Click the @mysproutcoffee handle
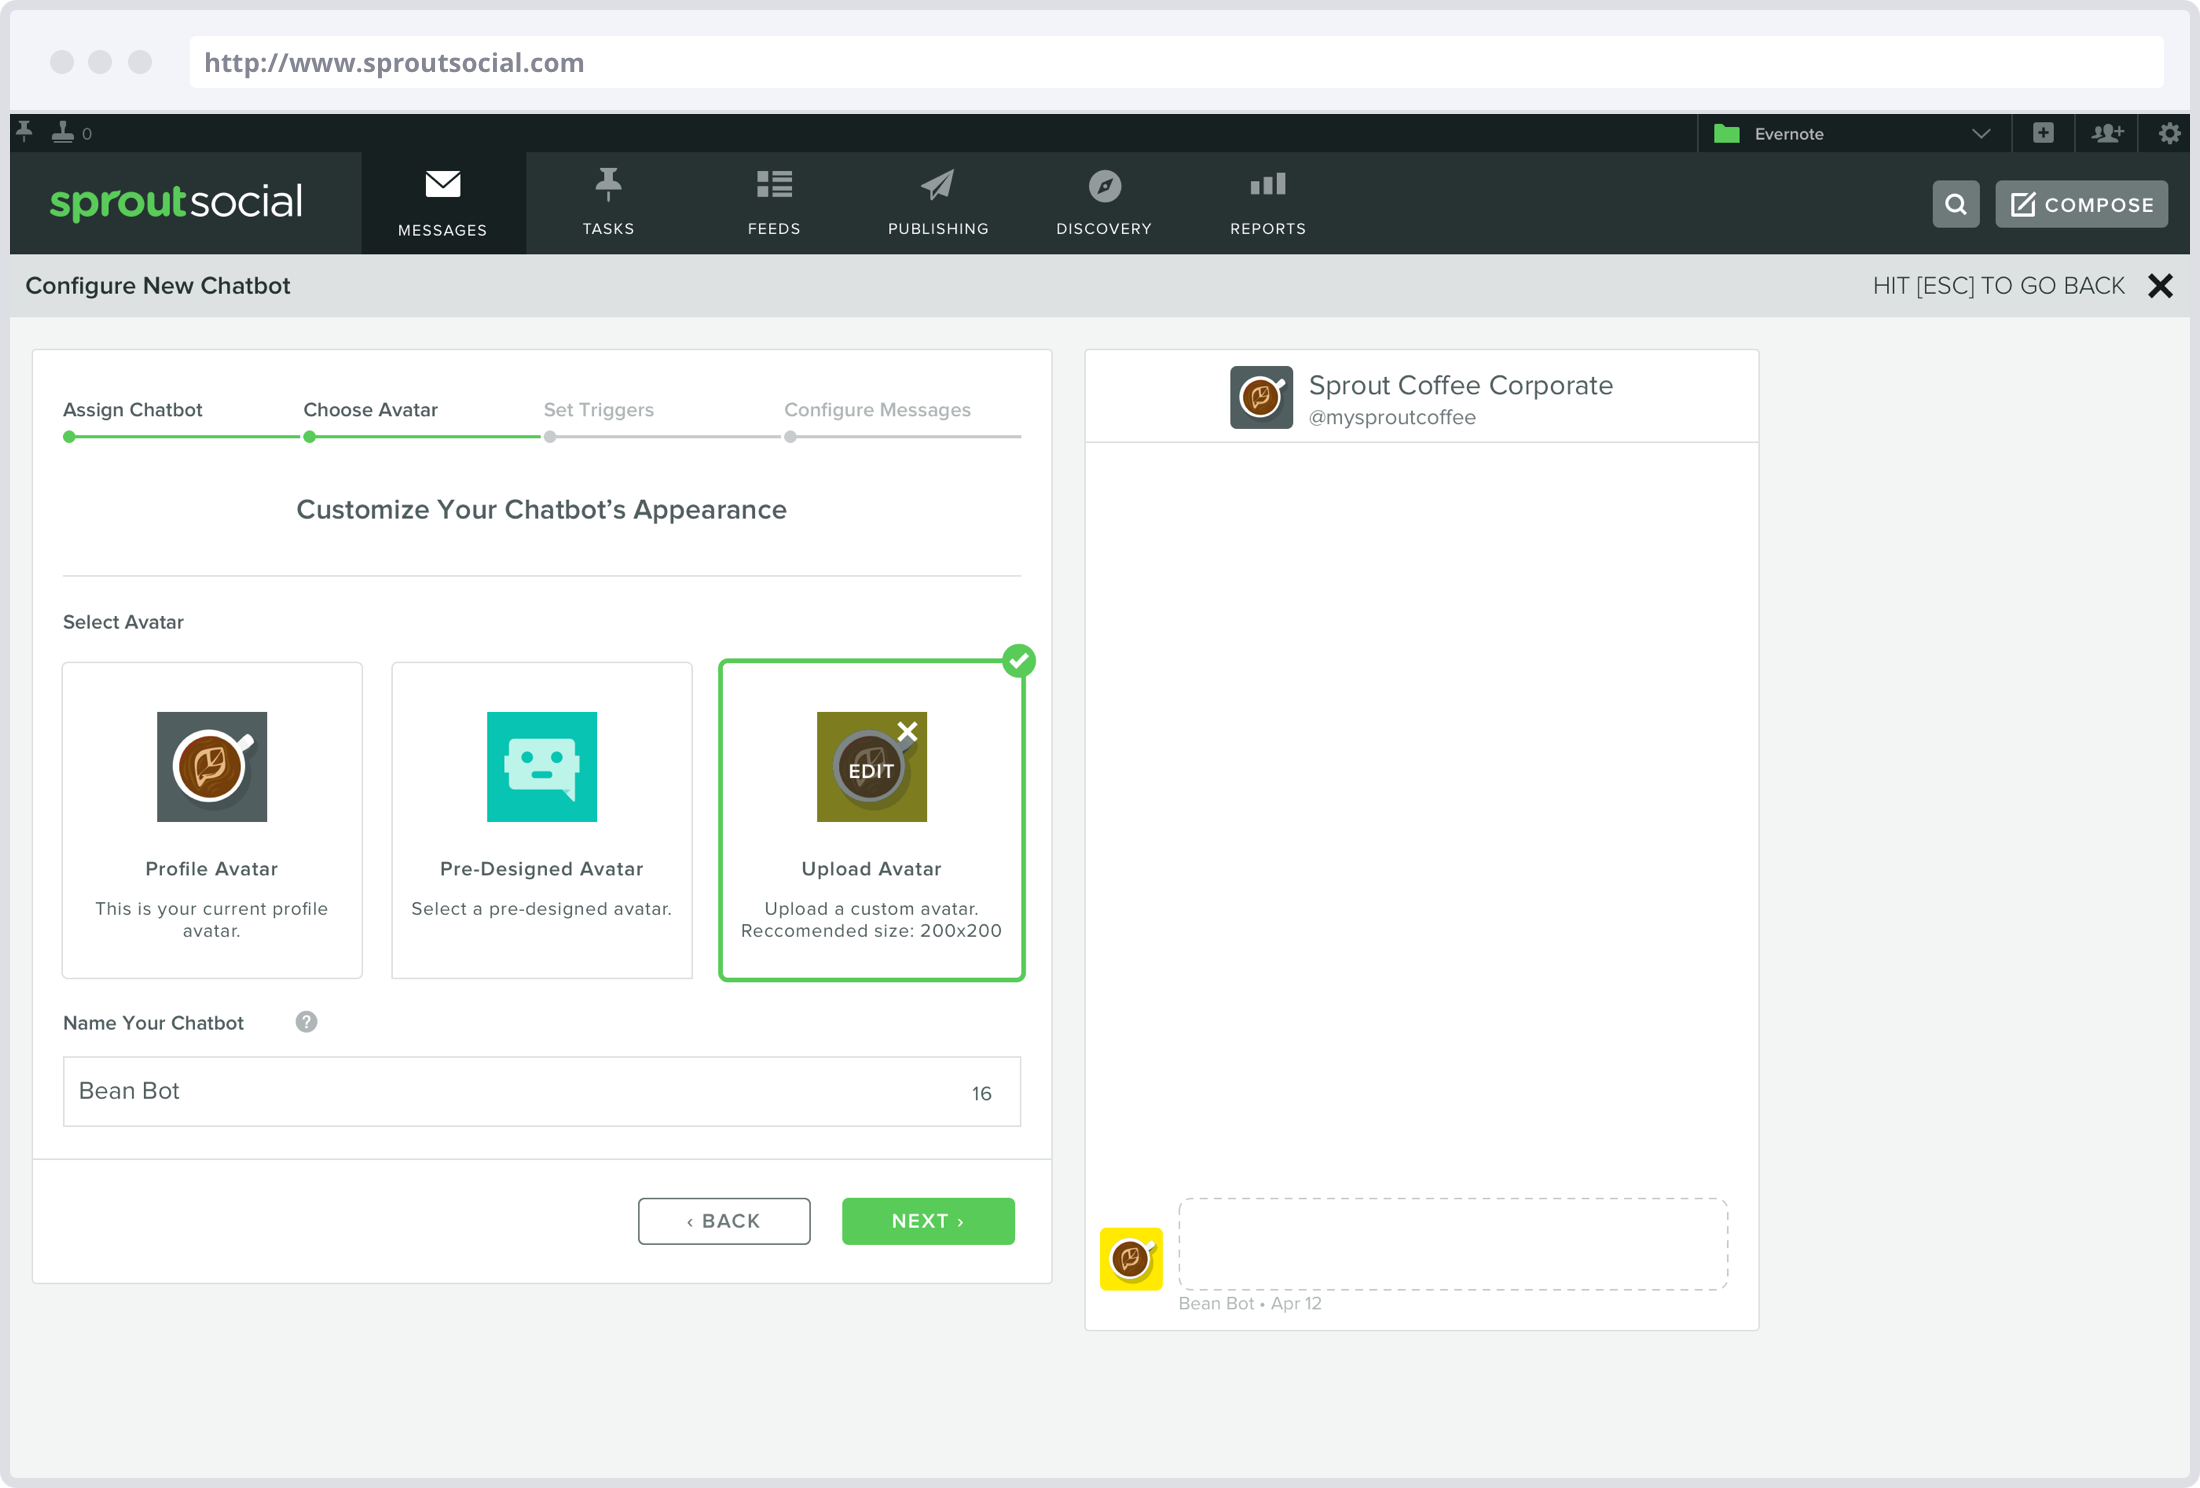Screen dimensions: 2200x1488 click(x=1392, y=418)
